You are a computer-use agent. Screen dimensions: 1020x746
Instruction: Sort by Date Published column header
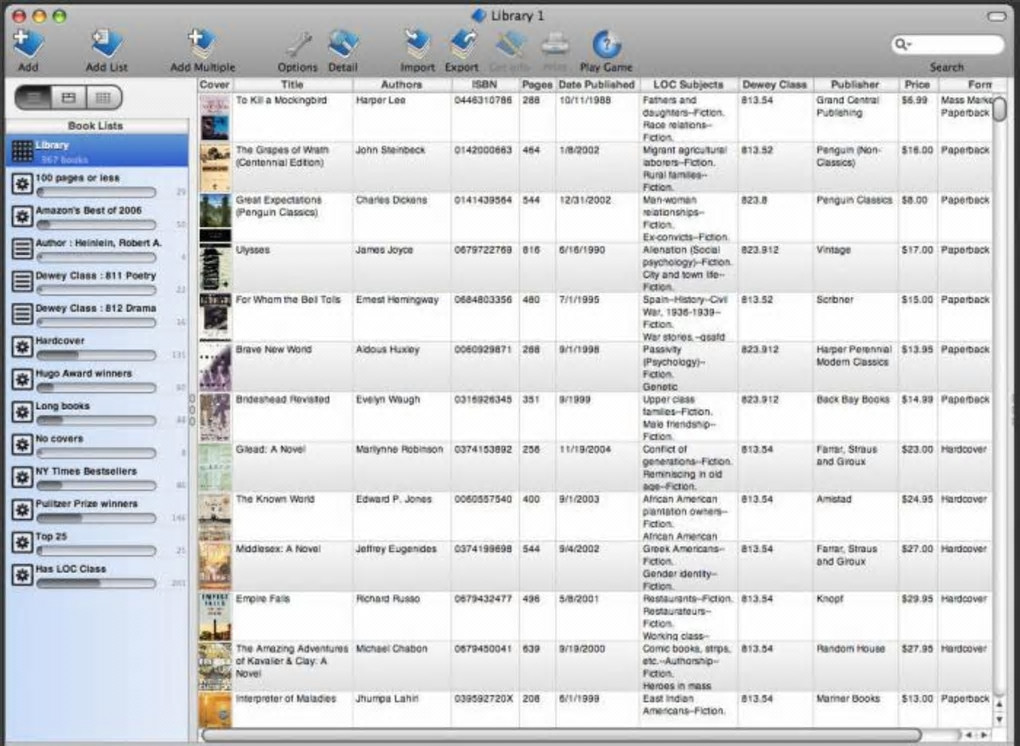coord(597,85)
